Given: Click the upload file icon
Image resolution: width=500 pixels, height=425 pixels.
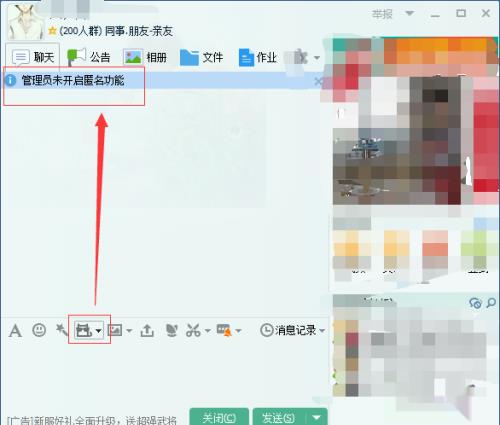Looking at the screenshot, I should 147,330.
